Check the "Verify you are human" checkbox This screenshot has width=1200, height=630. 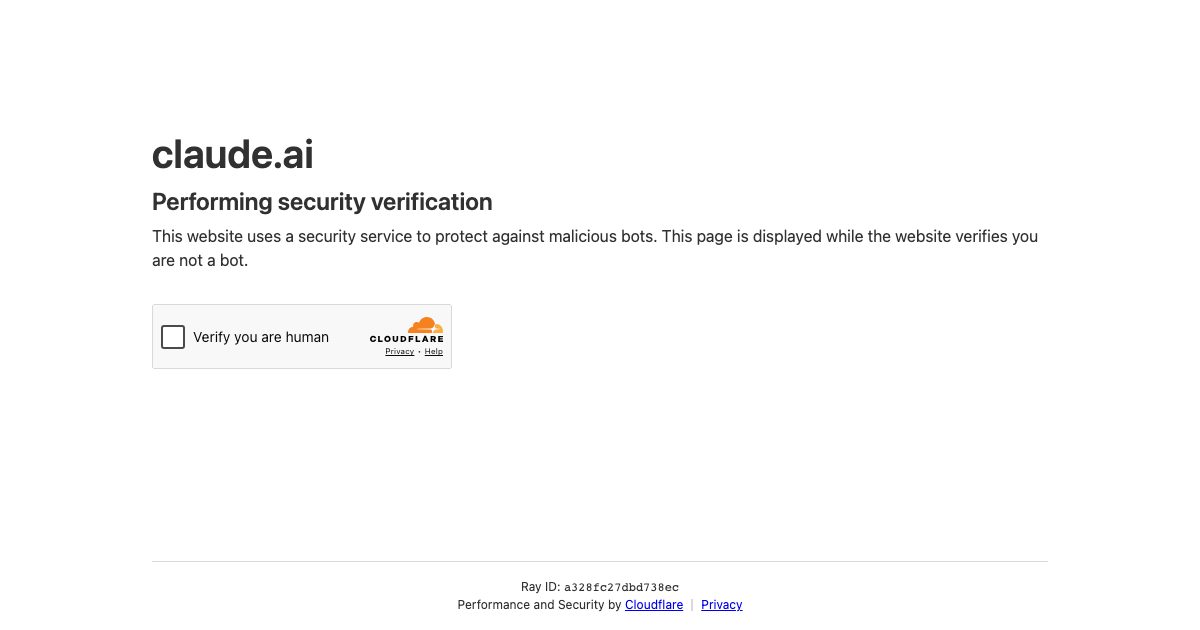(x=173, y=337)
